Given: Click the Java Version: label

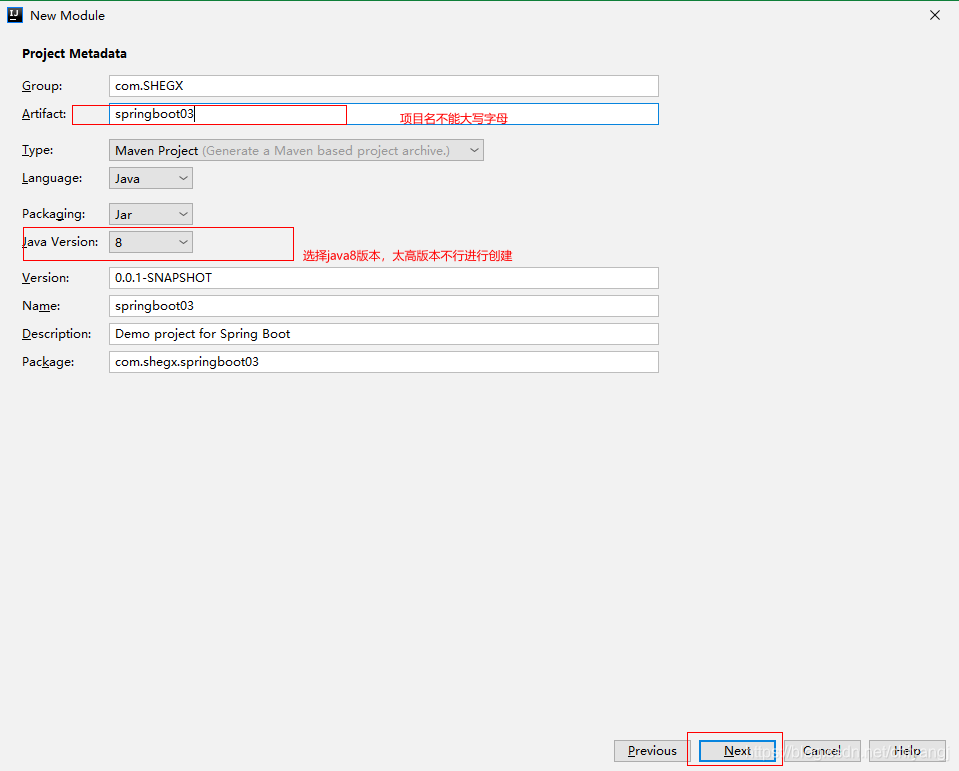Looking at the screenshot, I should [x=60, y=242].
